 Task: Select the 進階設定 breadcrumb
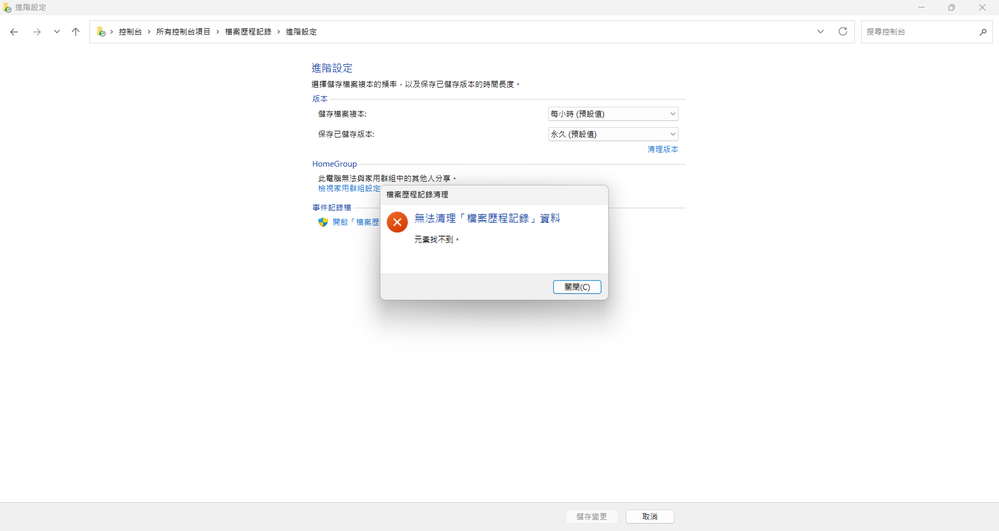coord(301,32)
